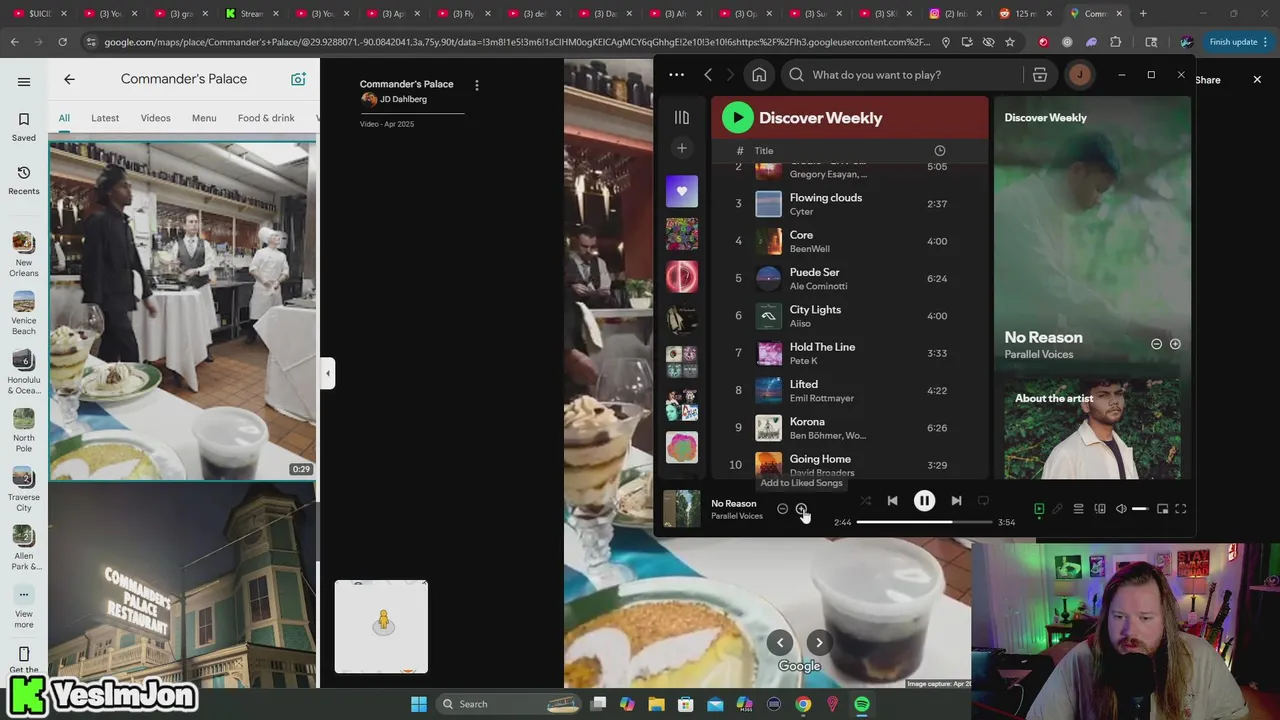Collapse the Google Maps side panel
Image resolution: width=1280 pixels, height=720 pixels.
coord(327,373)
